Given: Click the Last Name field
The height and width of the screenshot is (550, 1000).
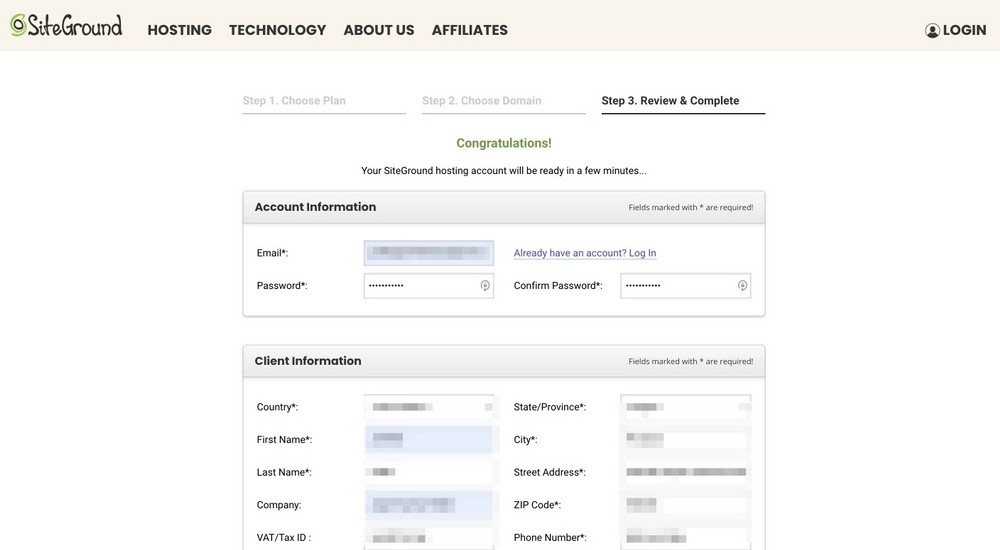Looking at the screenshot, I should pyautogui.click(x=429, y=472).
